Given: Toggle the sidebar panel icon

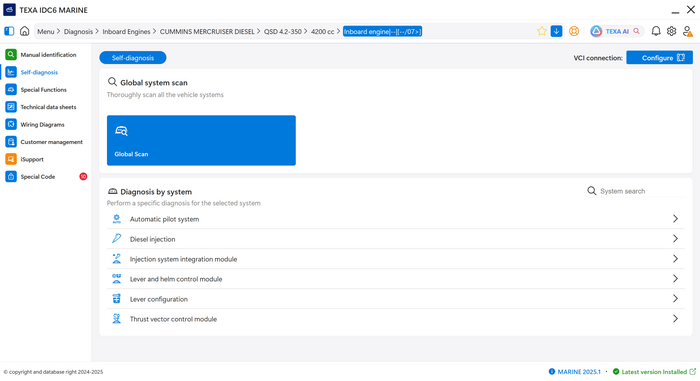Looking at the screenshot, I should [9, 31].
